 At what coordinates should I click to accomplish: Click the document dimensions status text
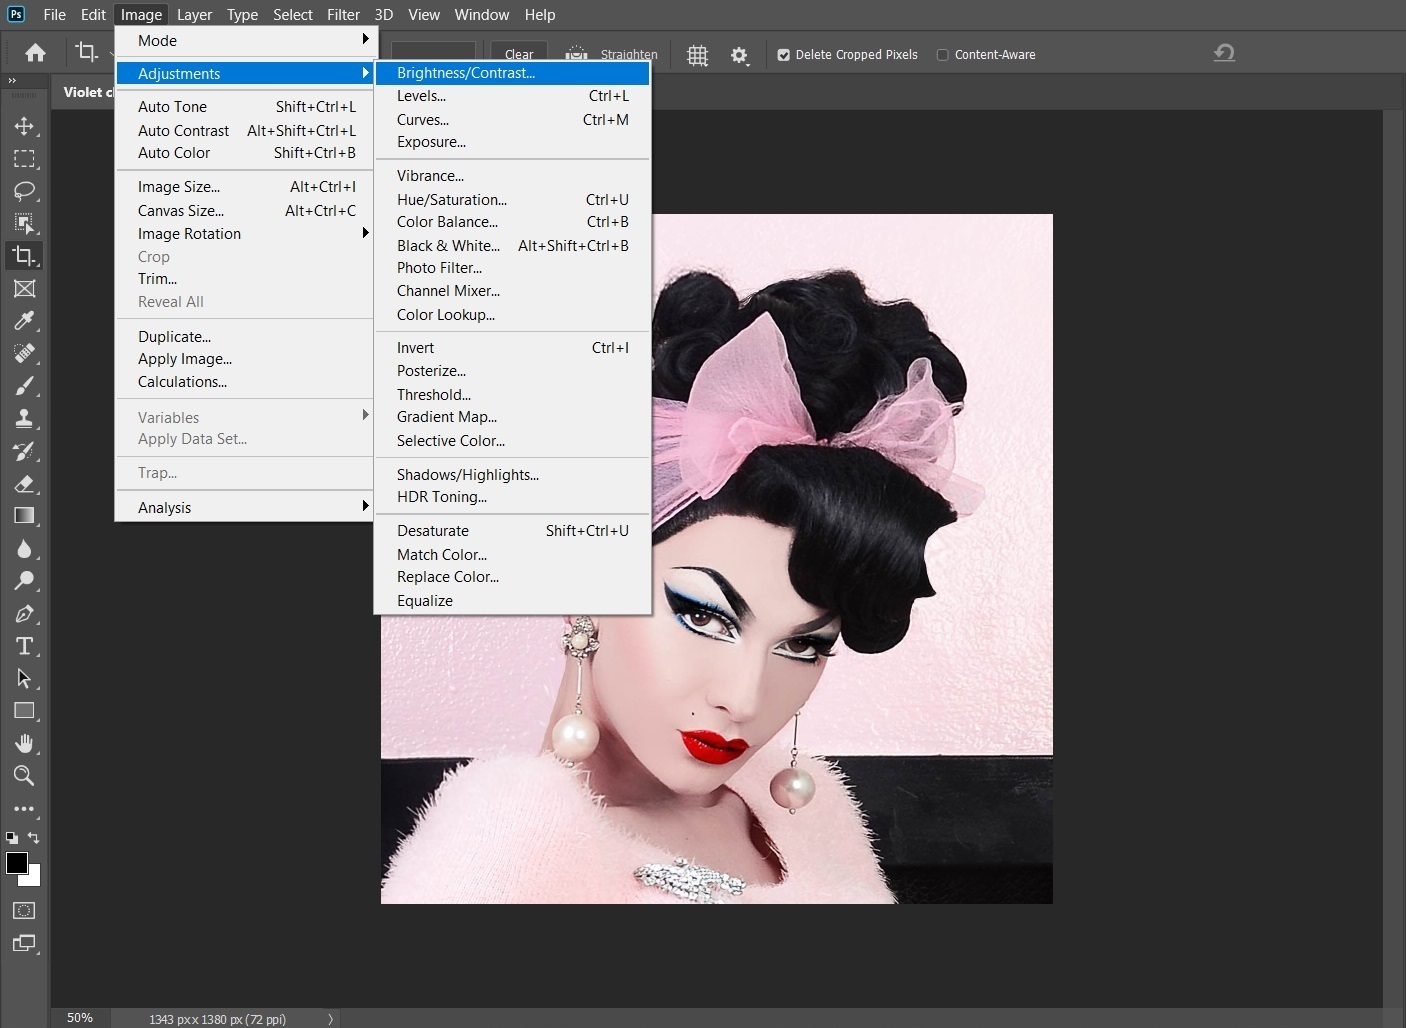pyautogui.click(x=218, y=1019)
